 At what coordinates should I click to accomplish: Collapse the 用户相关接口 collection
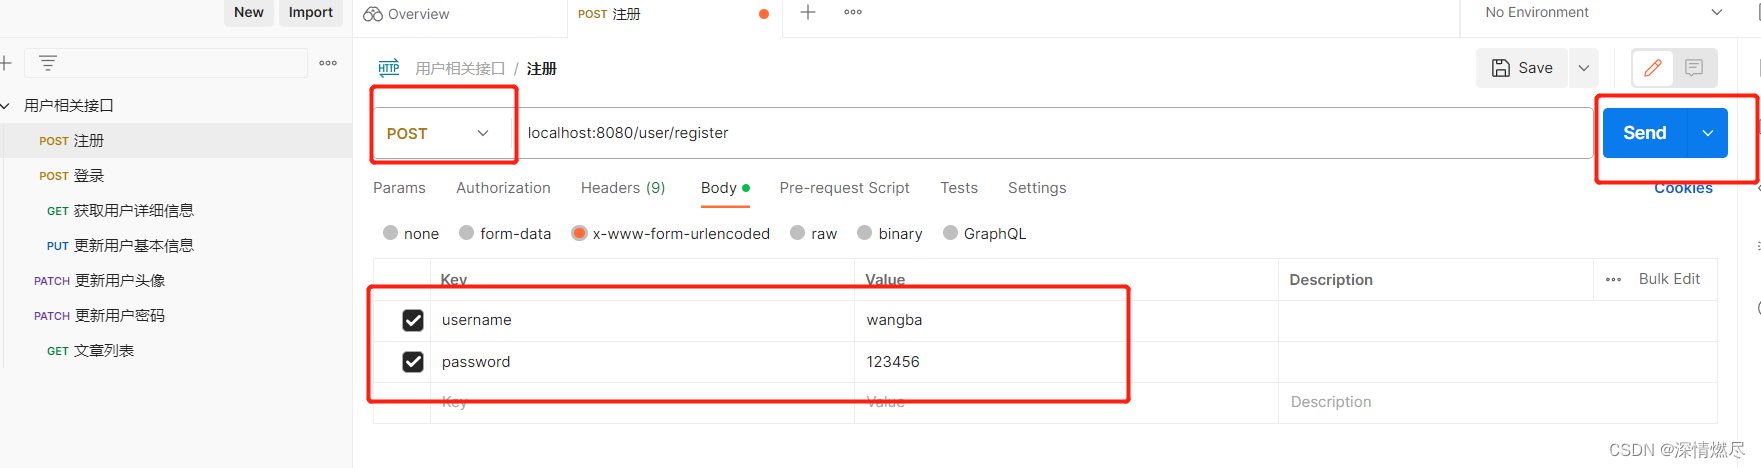tap(5, 106)
